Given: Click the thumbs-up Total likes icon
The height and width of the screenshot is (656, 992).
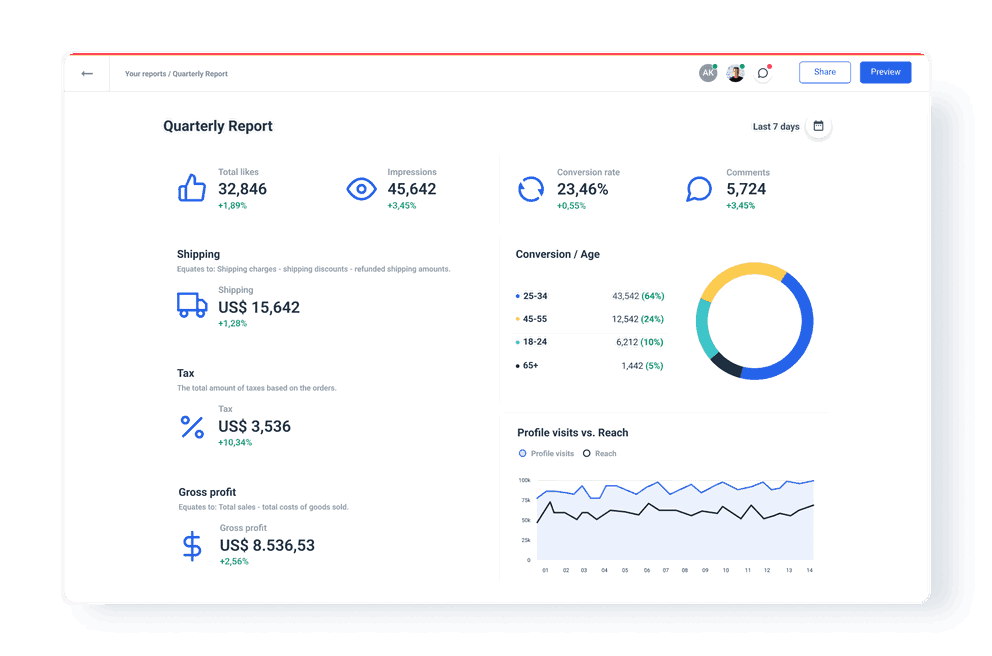Looking at the screenshot, I should pyautogui.click(x=191, y=188).
